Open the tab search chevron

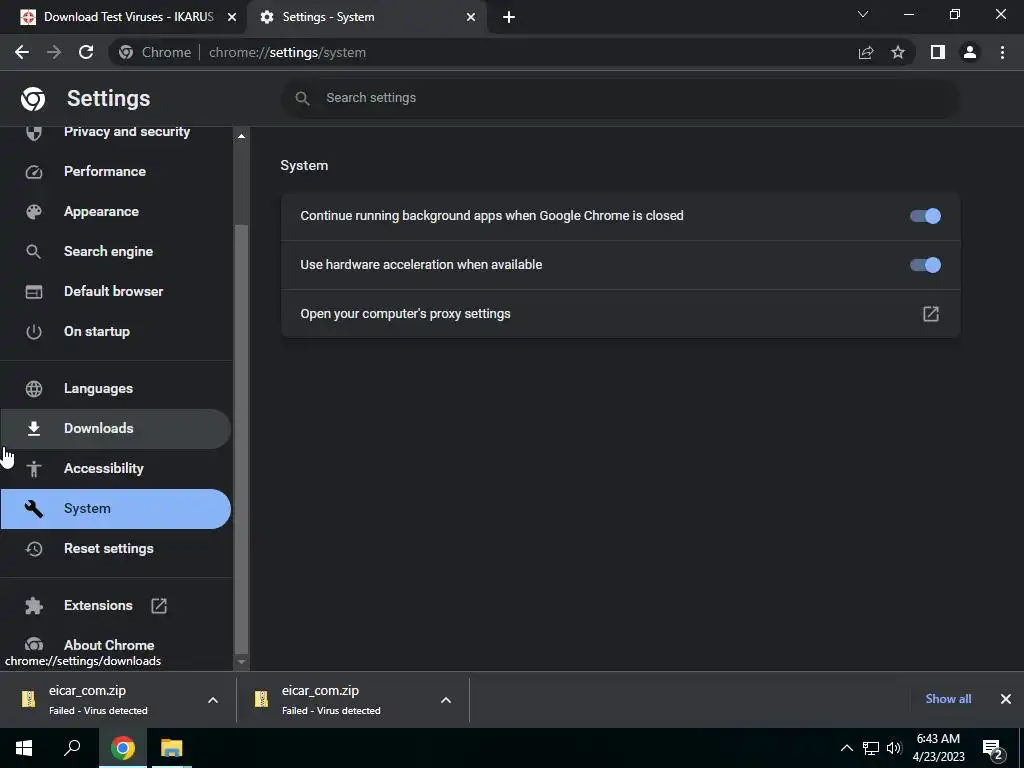pyautogui.click(x=863, y=14)
